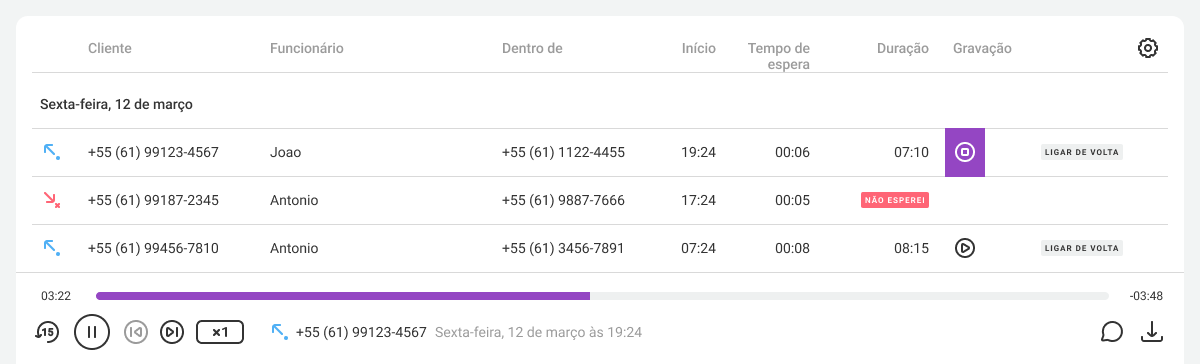The image size is (1200, 364).
Task: Click 'Ligar de volta' for 99456-7810
Action: click(1082, 248)
